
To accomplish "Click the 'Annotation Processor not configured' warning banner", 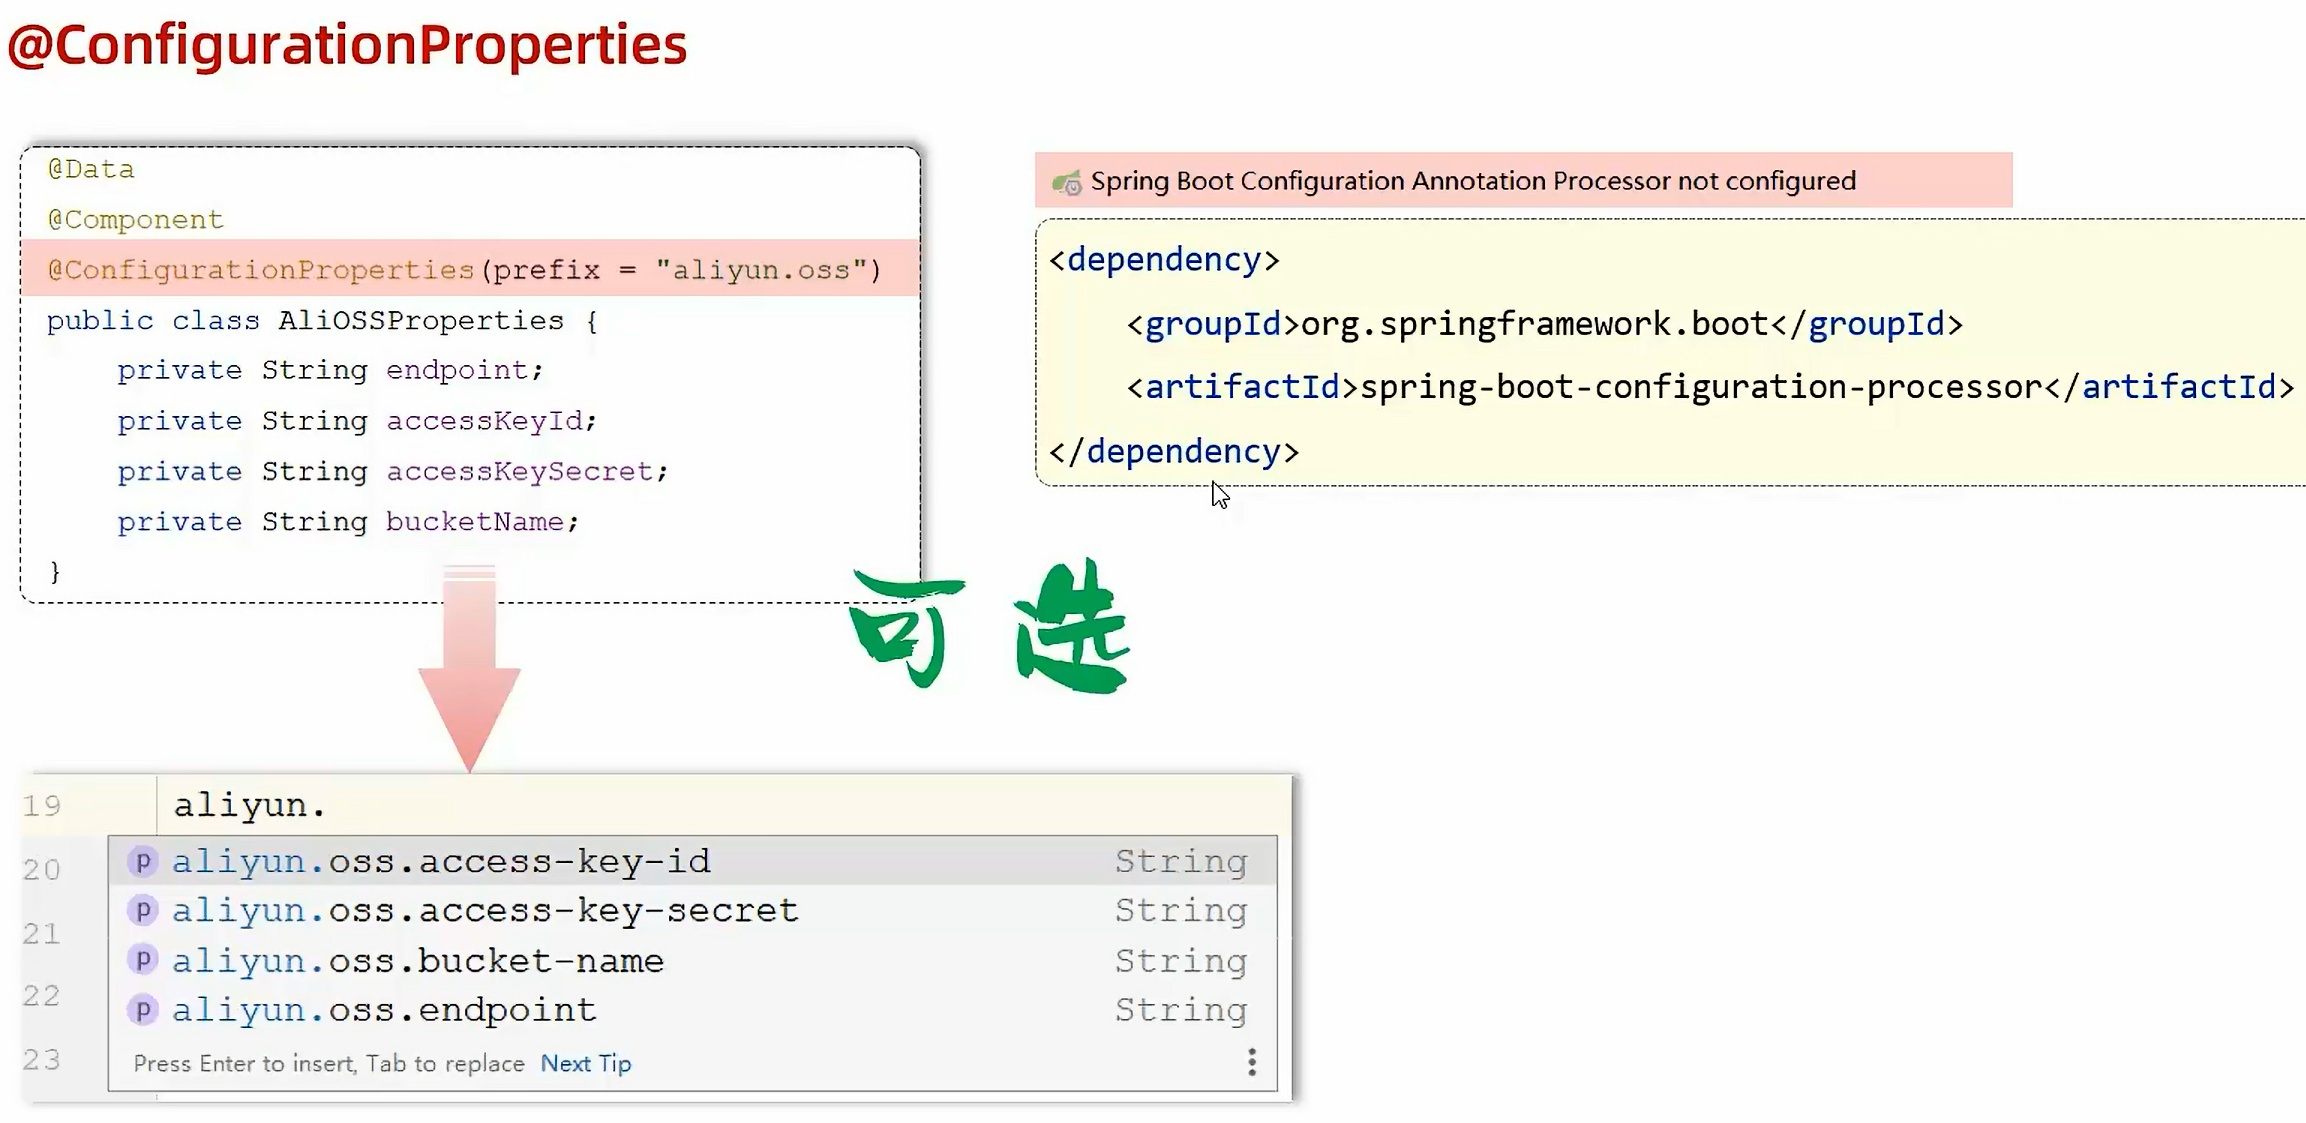I will coord(1472,181).
